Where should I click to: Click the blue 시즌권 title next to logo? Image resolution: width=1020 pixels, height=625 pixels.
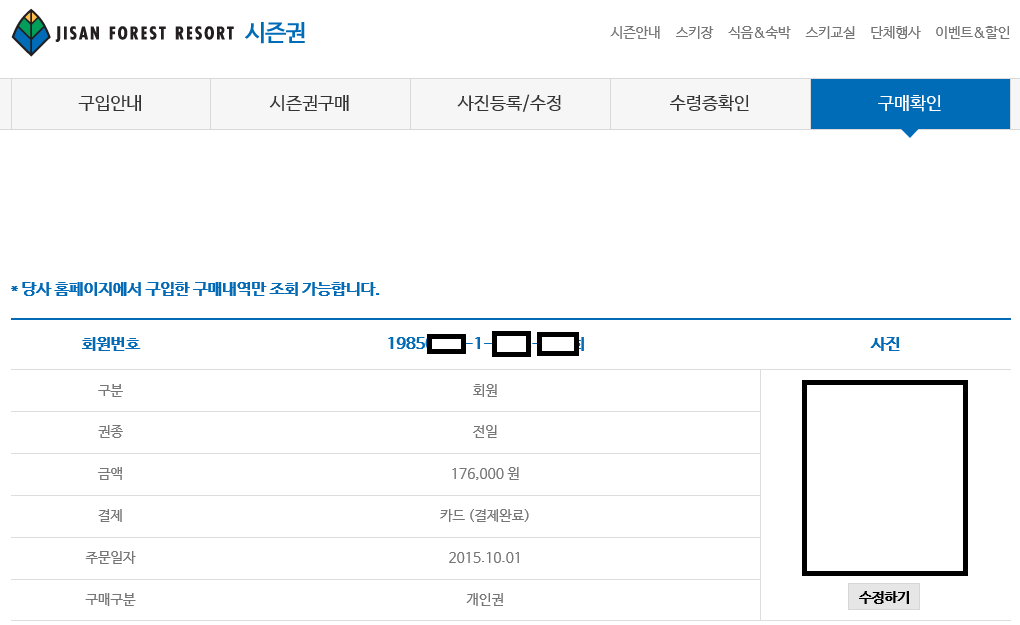(x=275, y=33)
